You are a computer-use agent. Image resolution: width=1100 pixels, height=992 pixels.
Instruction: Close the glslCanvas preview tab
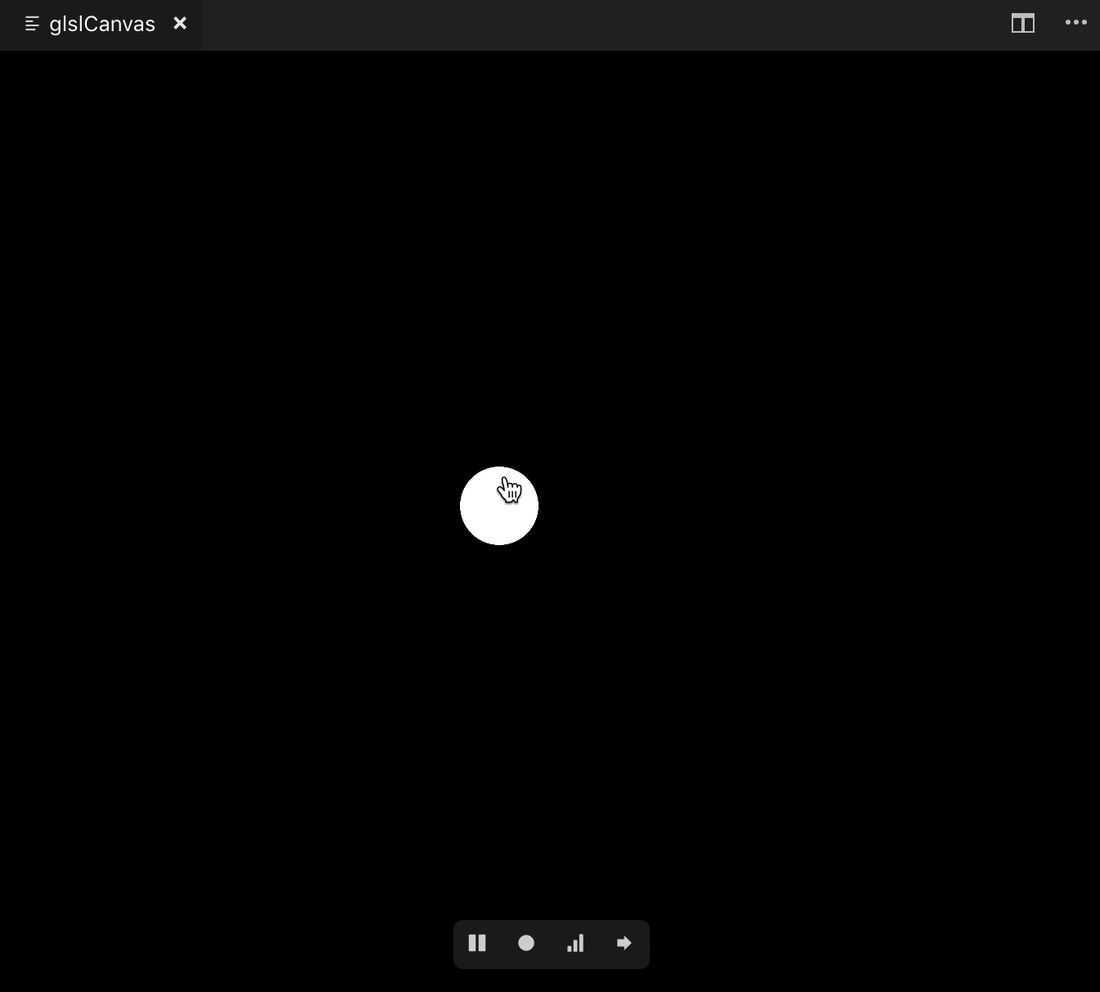[x=179, y=23]
